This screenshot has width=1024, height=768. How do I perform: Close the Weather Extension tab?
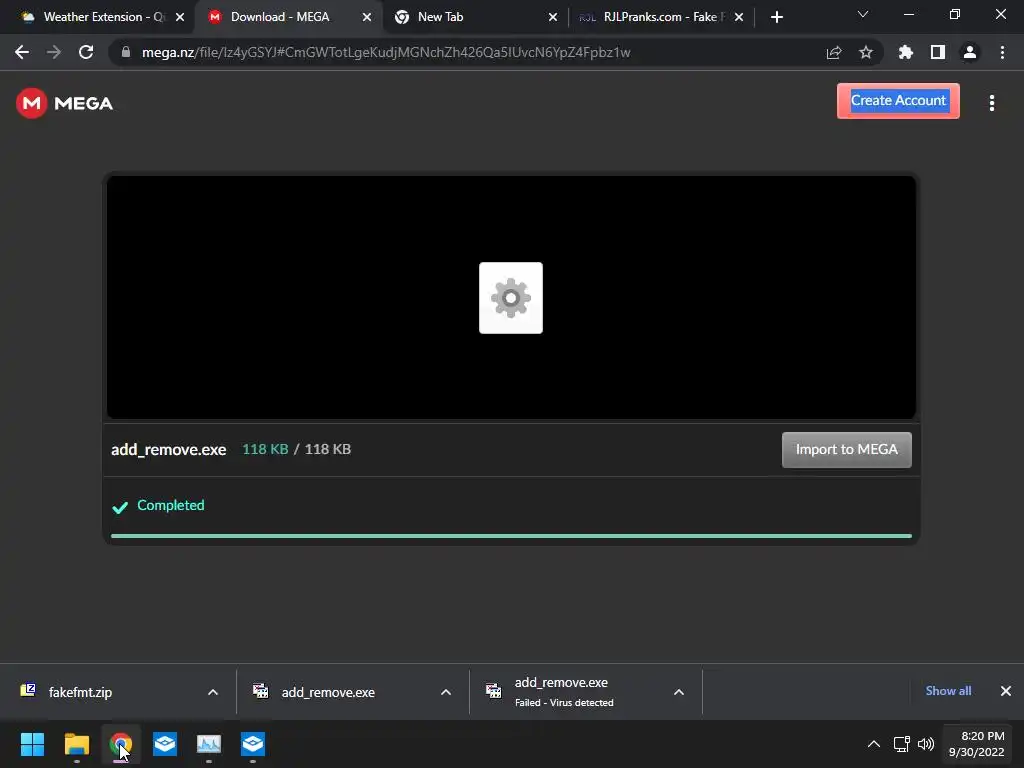(180, 17)
